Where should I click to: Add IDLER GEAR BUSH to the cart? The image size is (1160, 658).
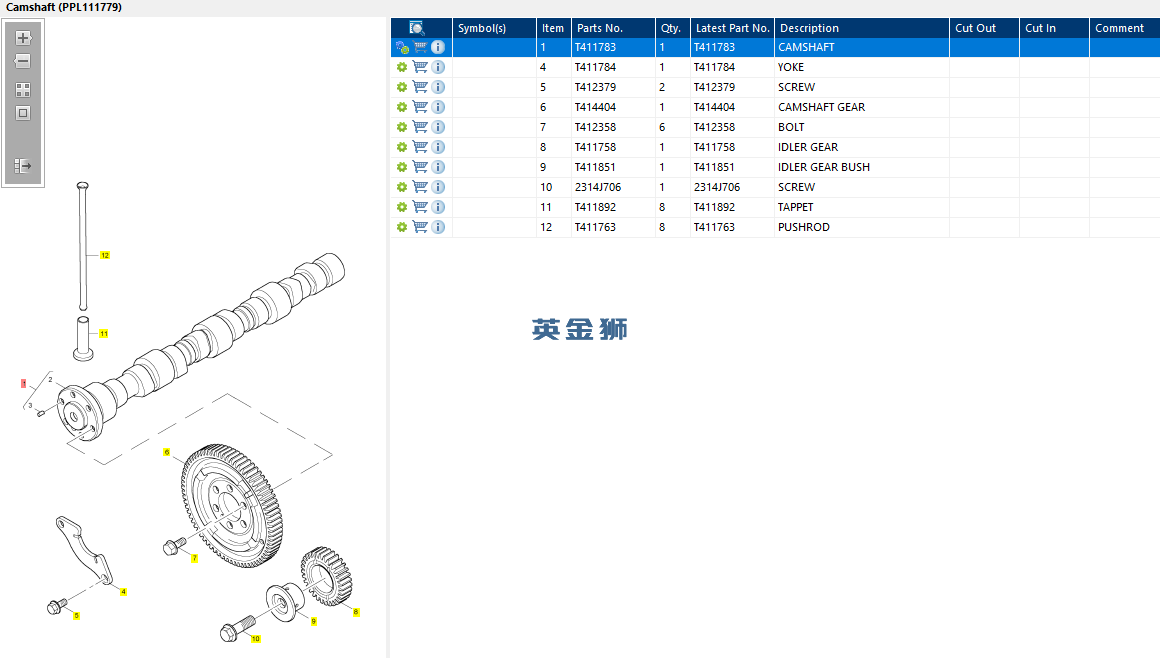(x=420, y=167)
